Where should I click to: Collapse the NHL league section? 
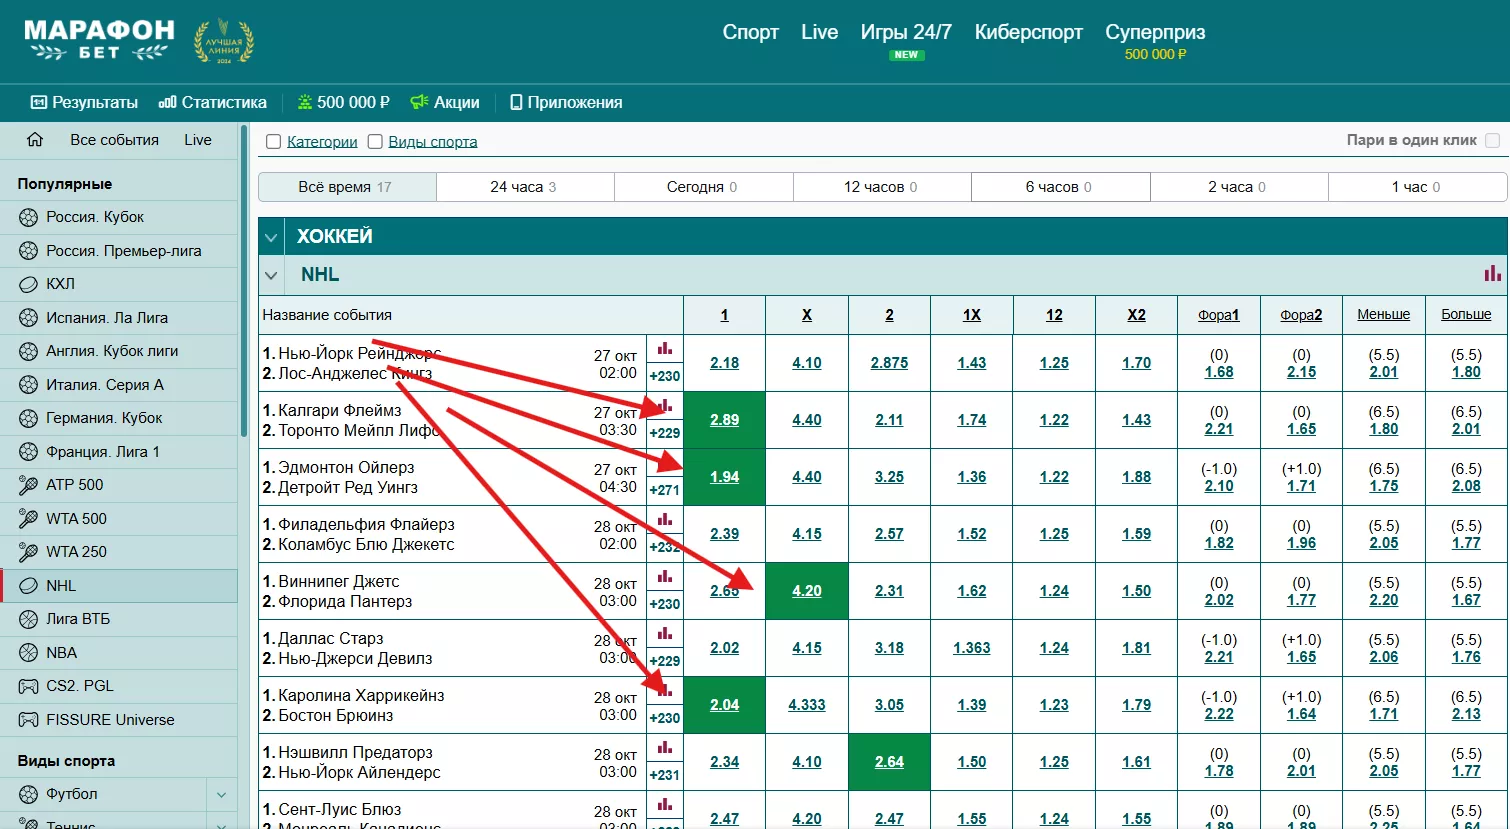(x=271, y=275)
